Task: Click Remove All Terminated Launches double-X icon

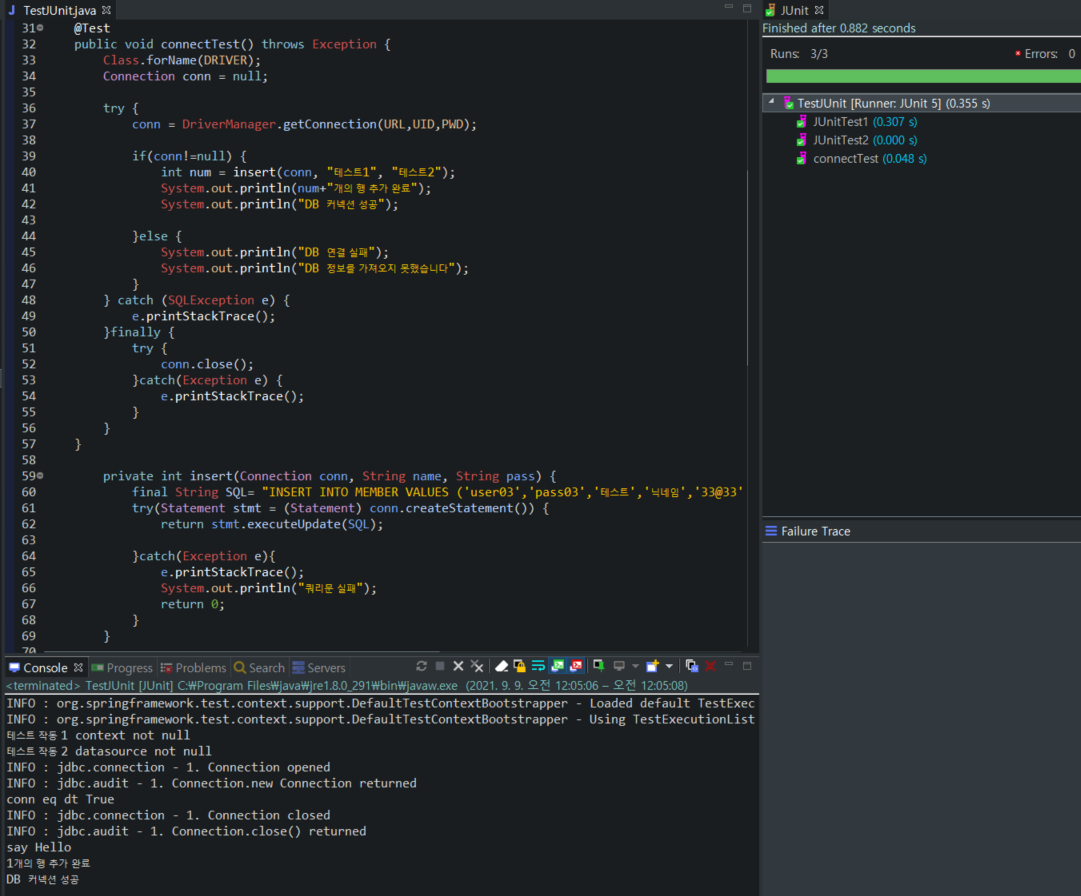Action: click(477, 666)
